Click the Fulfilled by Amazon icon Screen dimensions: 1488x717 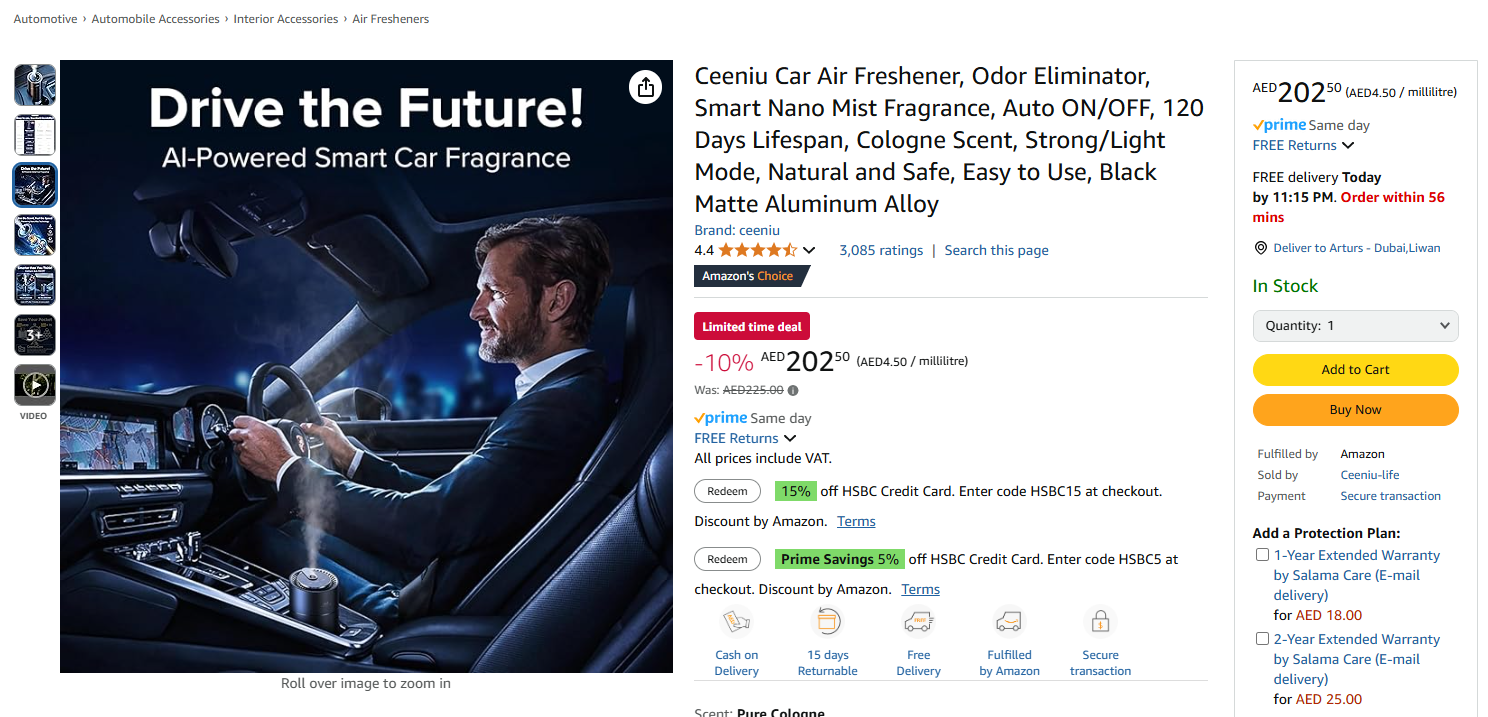coord(1009,622)
